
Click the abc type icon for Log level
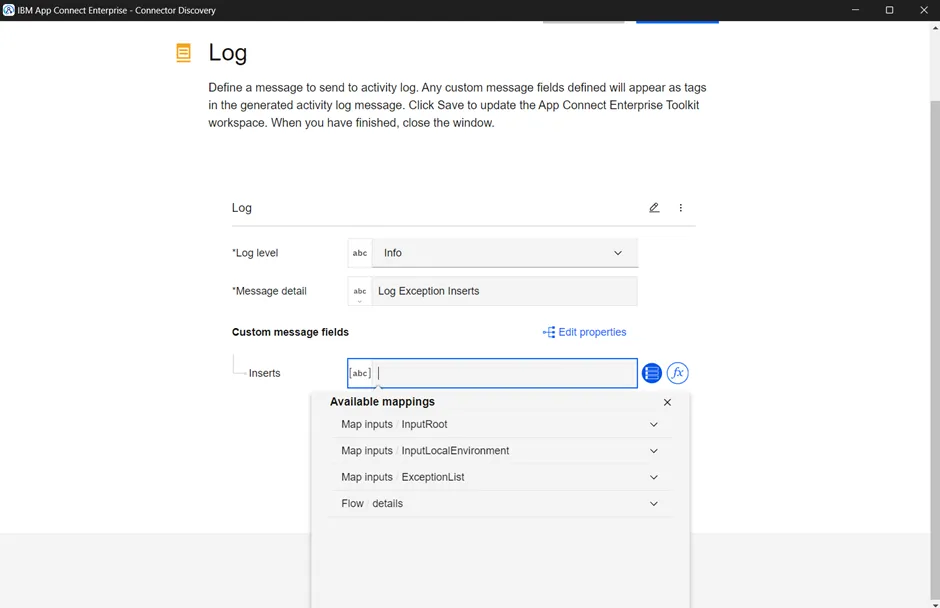[360, 253]
